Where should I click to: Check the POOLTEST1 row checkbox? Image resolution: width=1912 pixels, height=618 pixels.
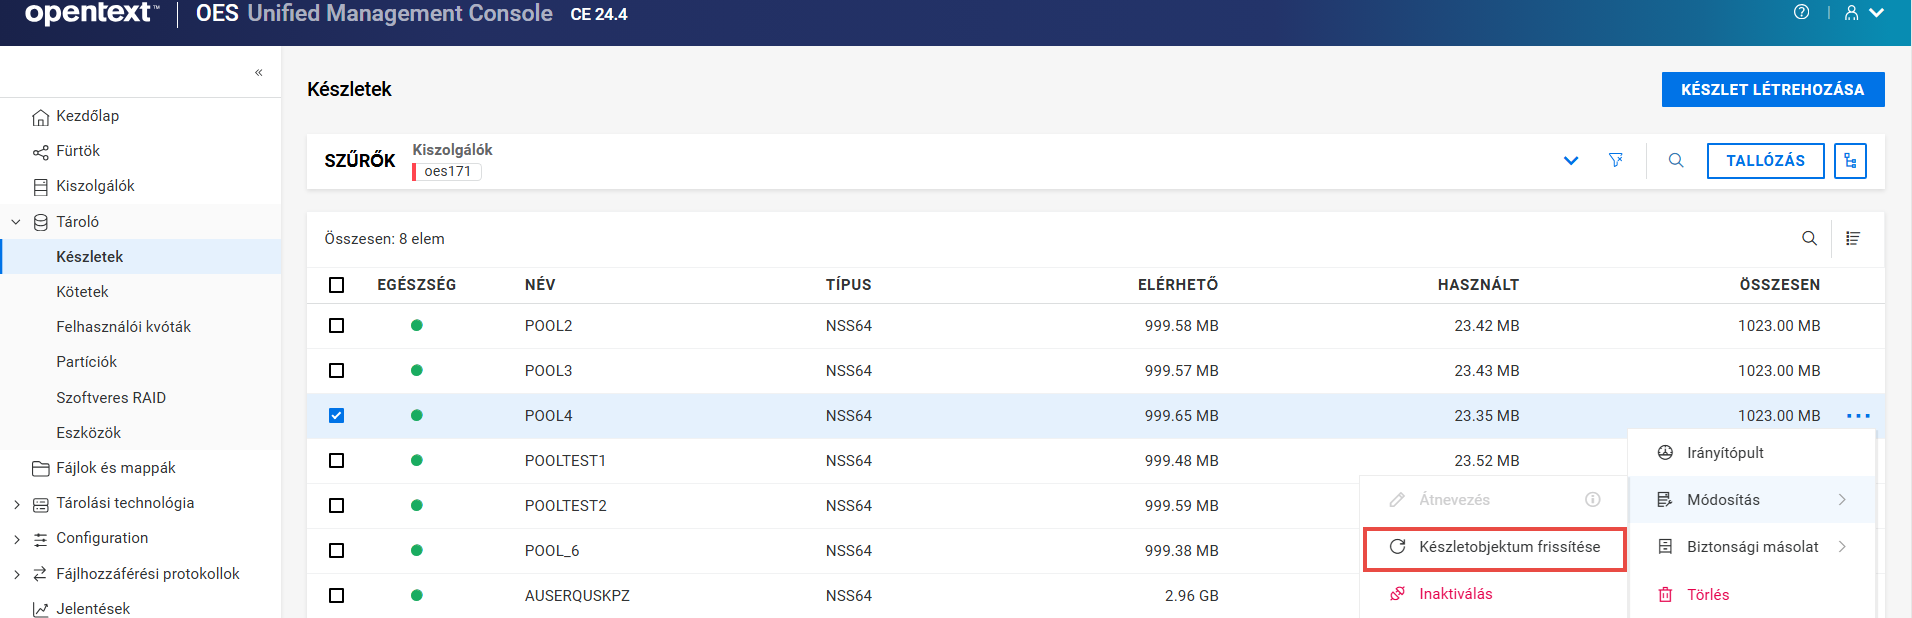click(x=336, y=461)
